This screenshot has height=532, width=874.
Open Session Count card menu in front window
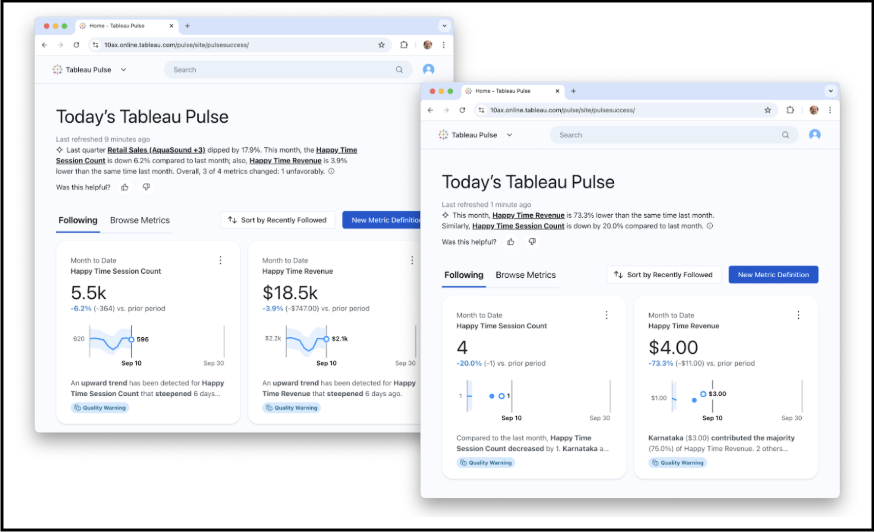click(x=606, y=315)
